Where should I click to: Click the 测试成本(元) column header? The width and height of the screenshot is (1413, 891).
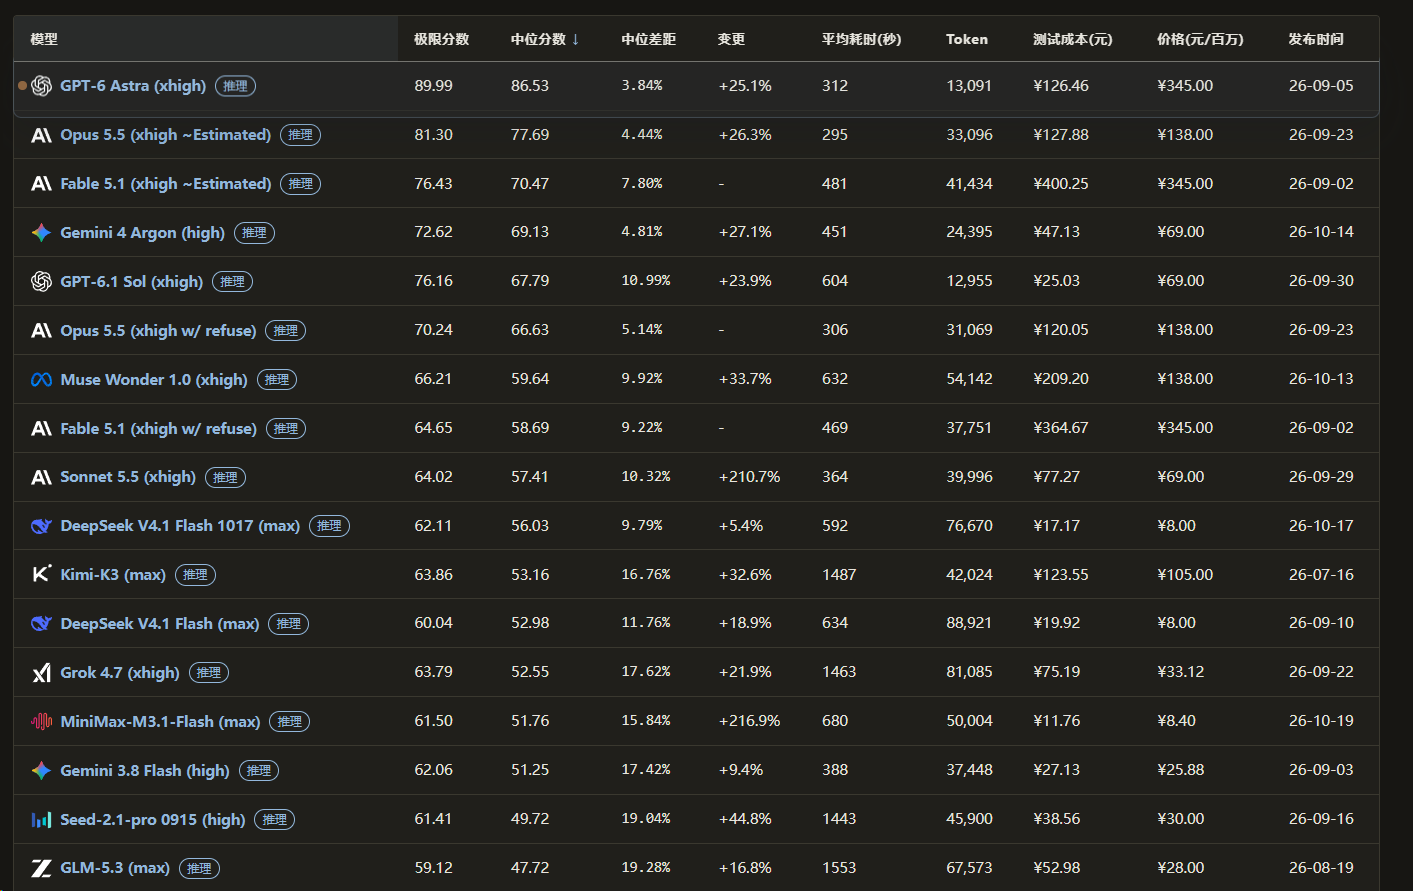[1072, 39]
